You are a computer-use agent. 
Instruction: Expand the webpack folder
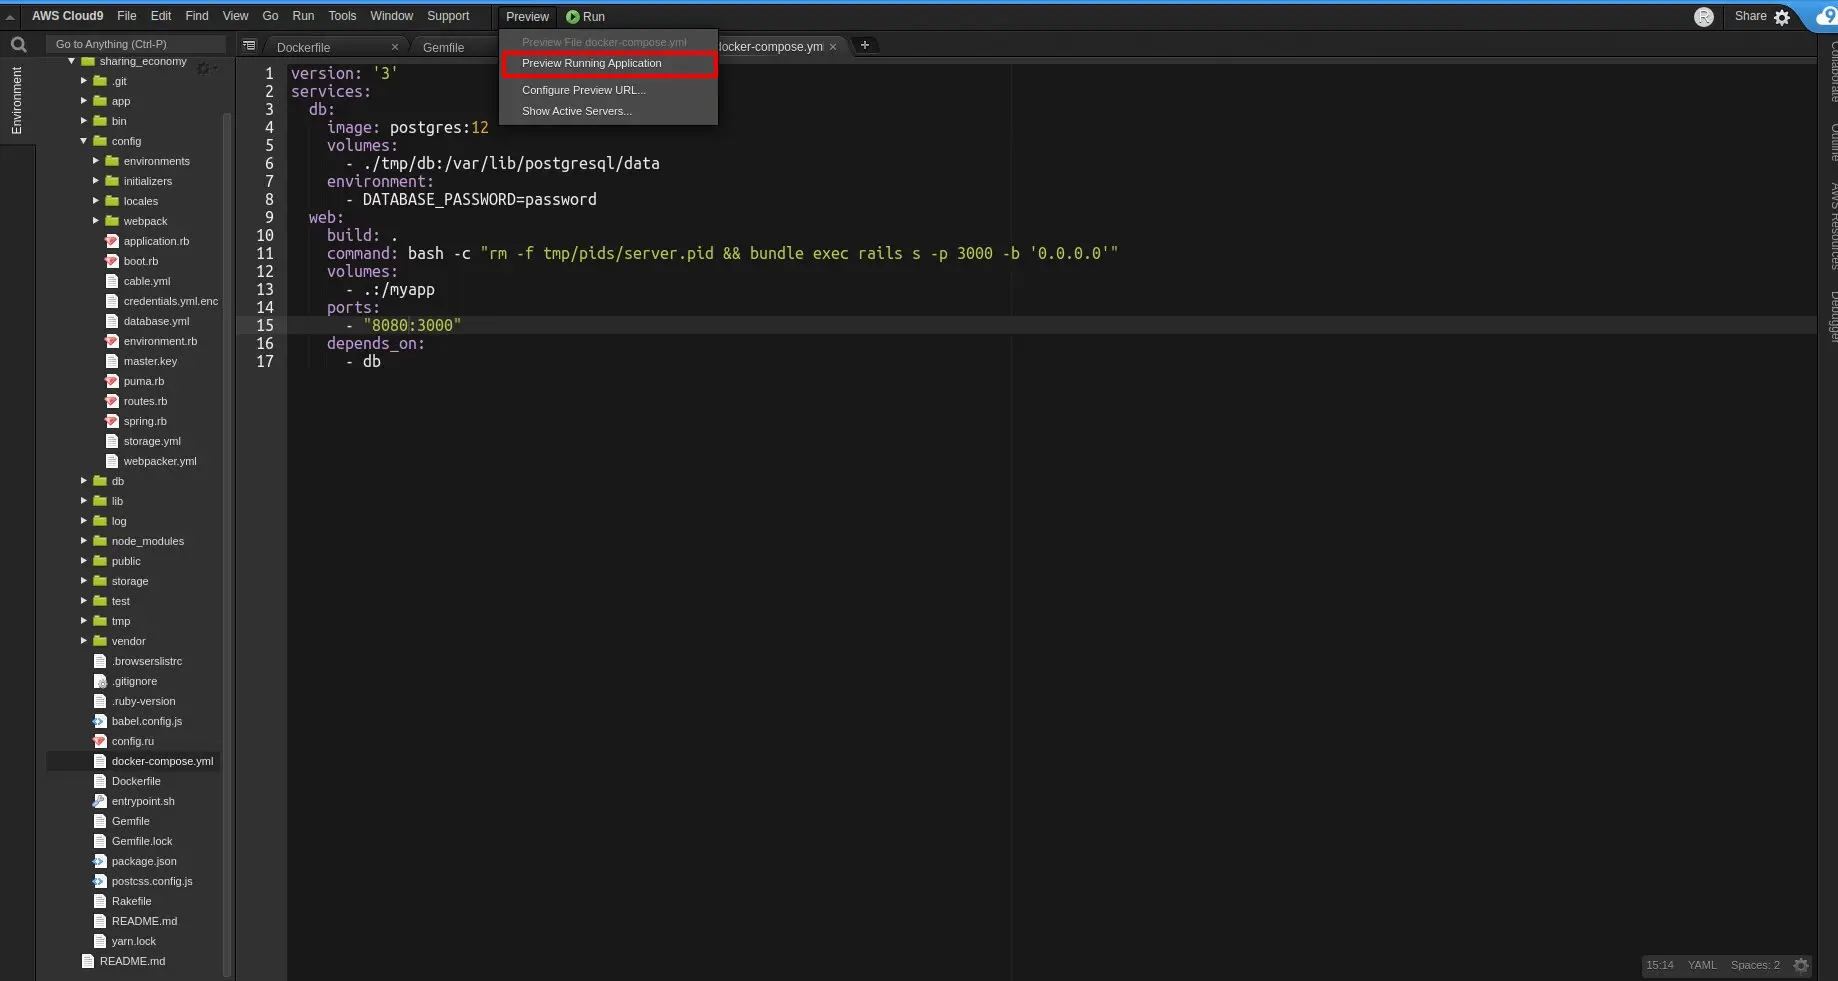pos(96,221)
